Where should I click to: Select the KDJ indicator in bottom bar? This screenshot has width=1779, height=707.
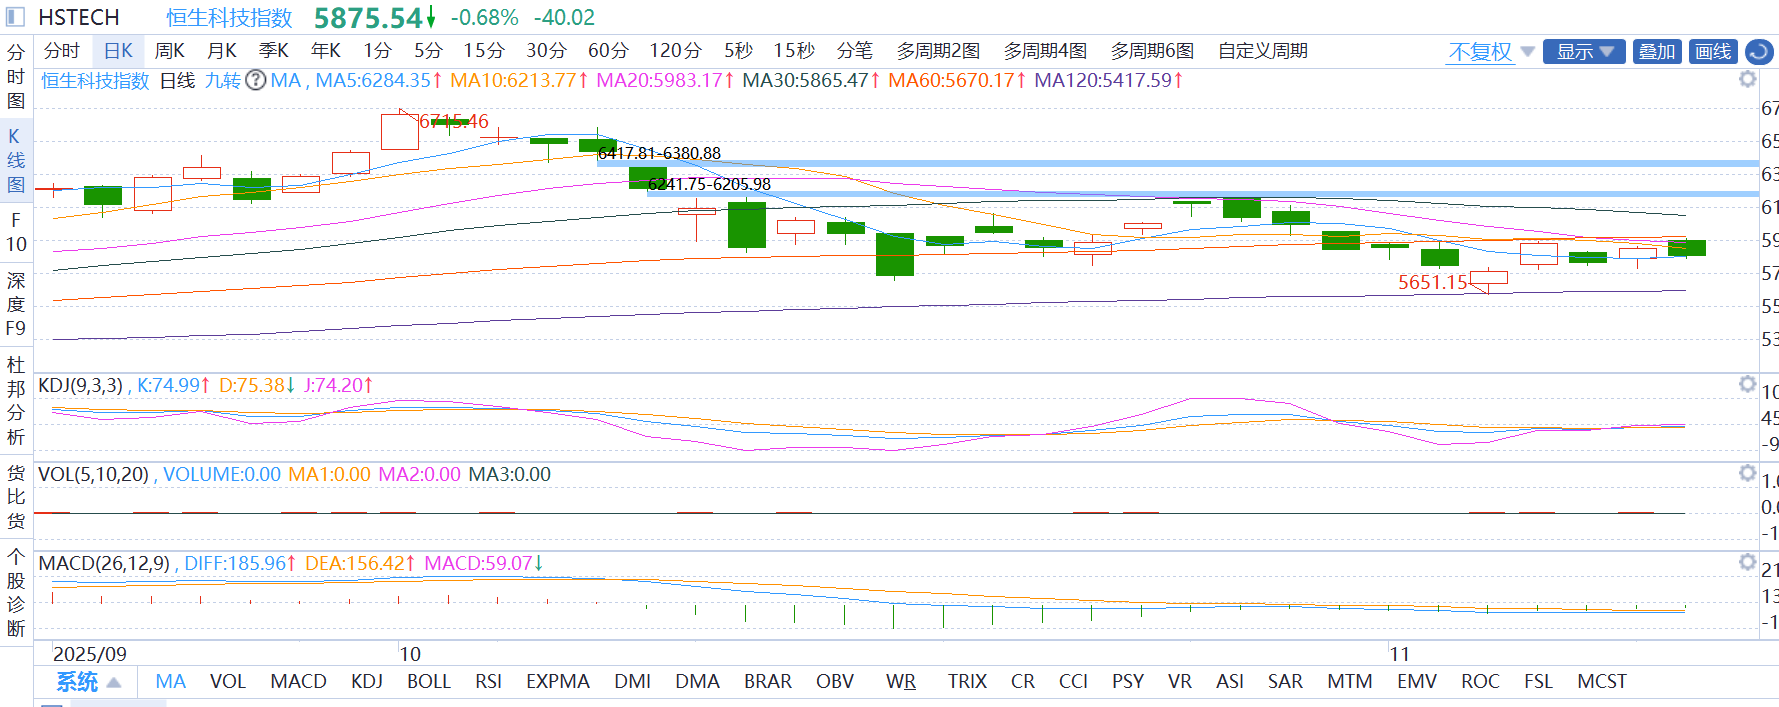pos(367,682)
